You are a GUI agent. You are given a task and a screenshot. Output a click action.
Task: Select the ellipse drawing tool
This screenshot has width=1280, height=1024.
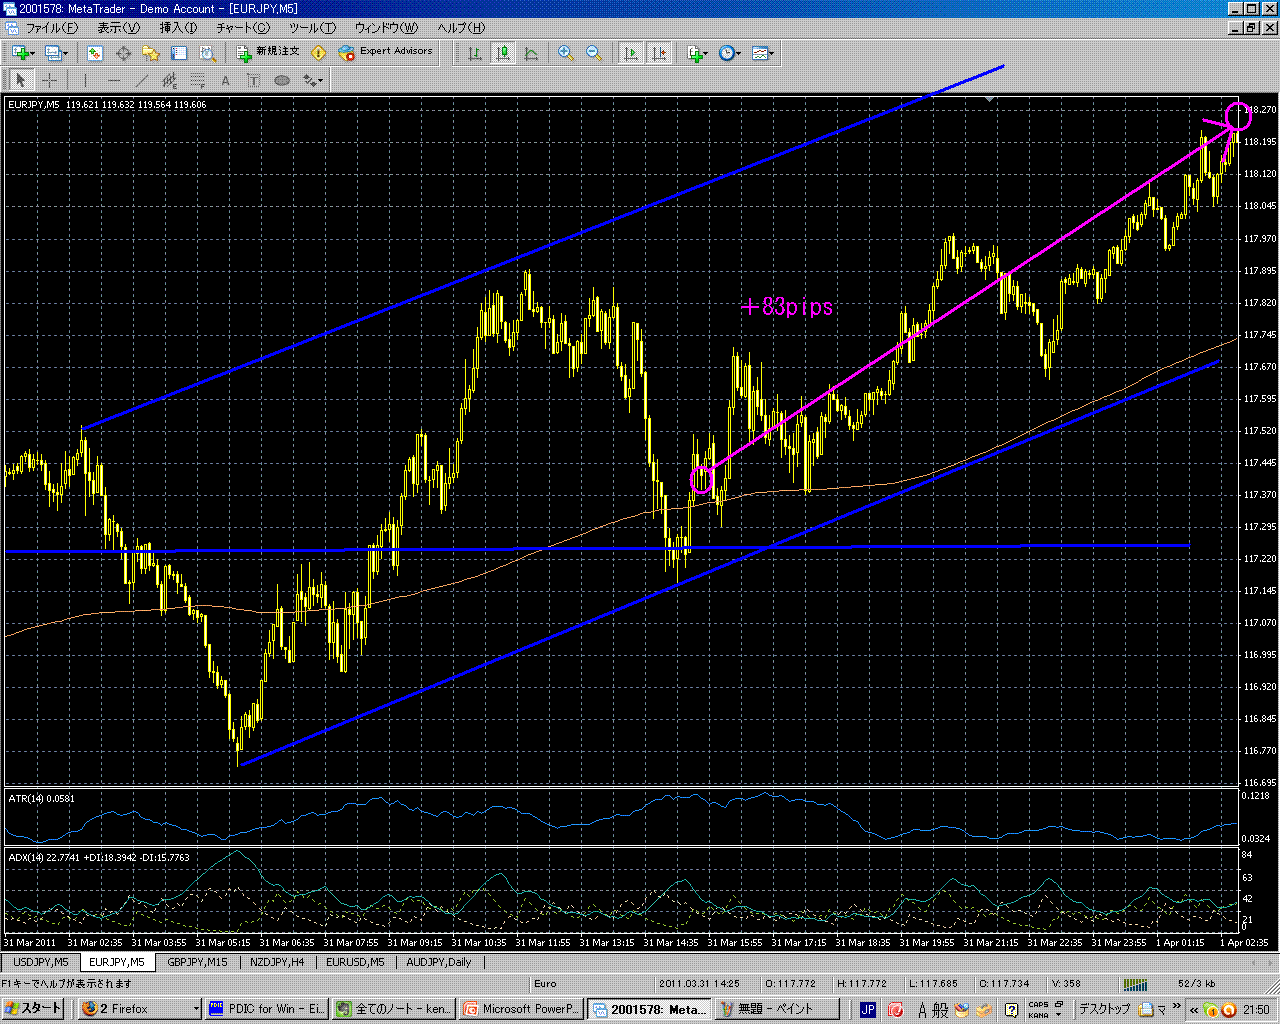tap(282, 81)
